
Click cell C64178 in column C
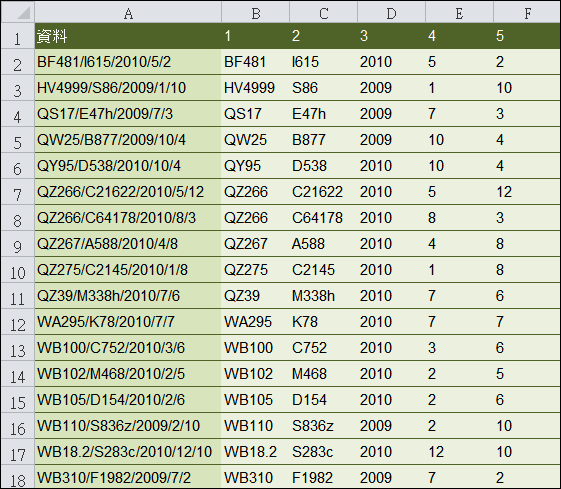coord(323,218)
